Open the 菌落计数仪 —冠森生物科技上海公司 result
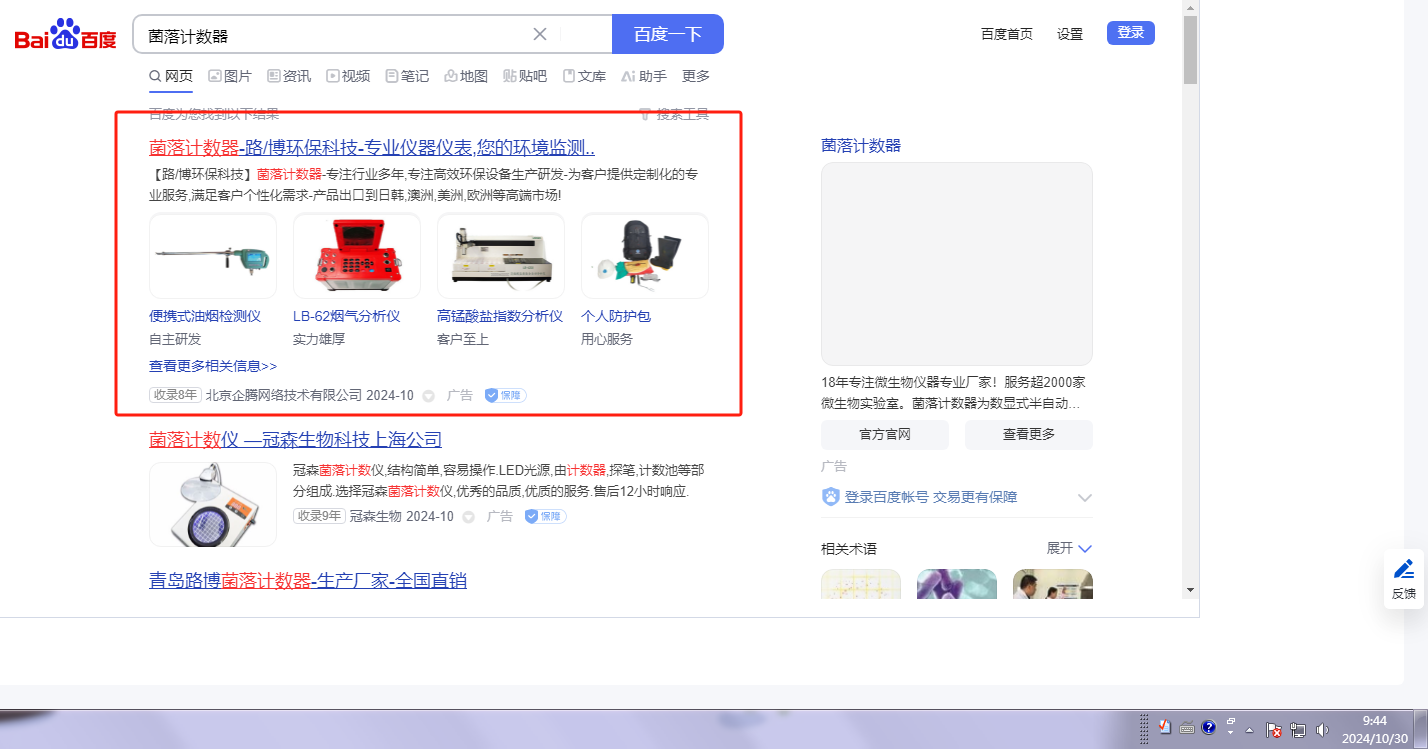 click(295, 440)
